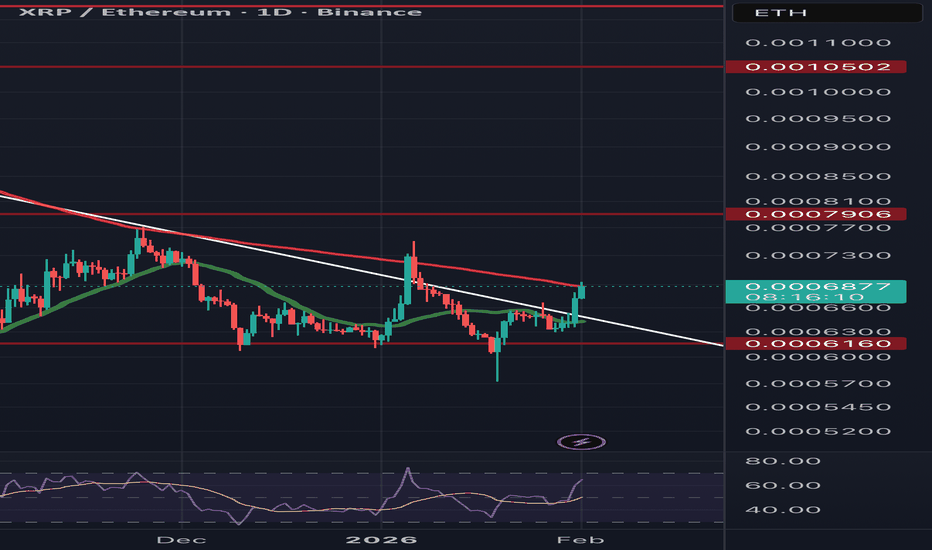
Task: Click the 0.0008500 price axis value
Action: click(x=818, y=177)
